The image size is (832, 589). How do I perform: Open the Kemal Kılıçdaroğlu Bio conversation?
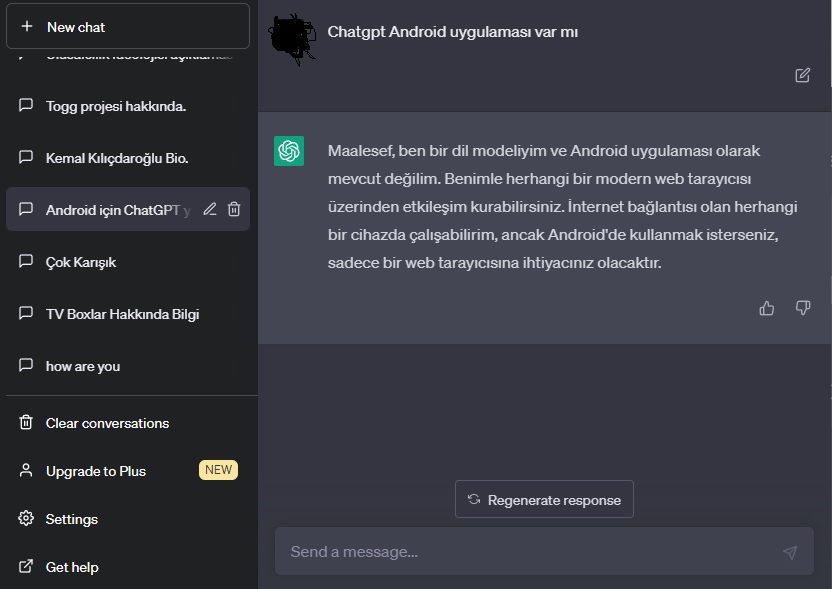pyautogui.click(x=128, y=158)
